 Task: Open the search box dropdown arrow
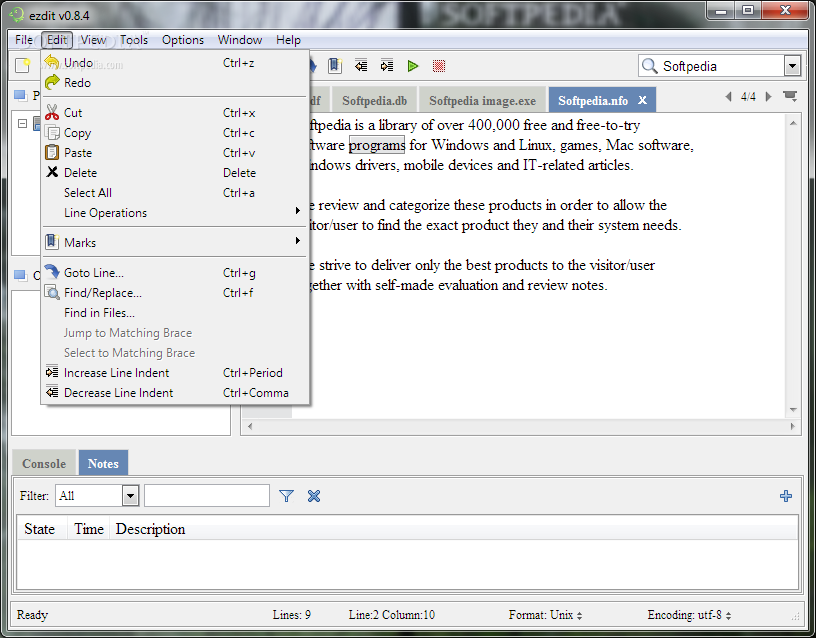click(x=792, y=66)
